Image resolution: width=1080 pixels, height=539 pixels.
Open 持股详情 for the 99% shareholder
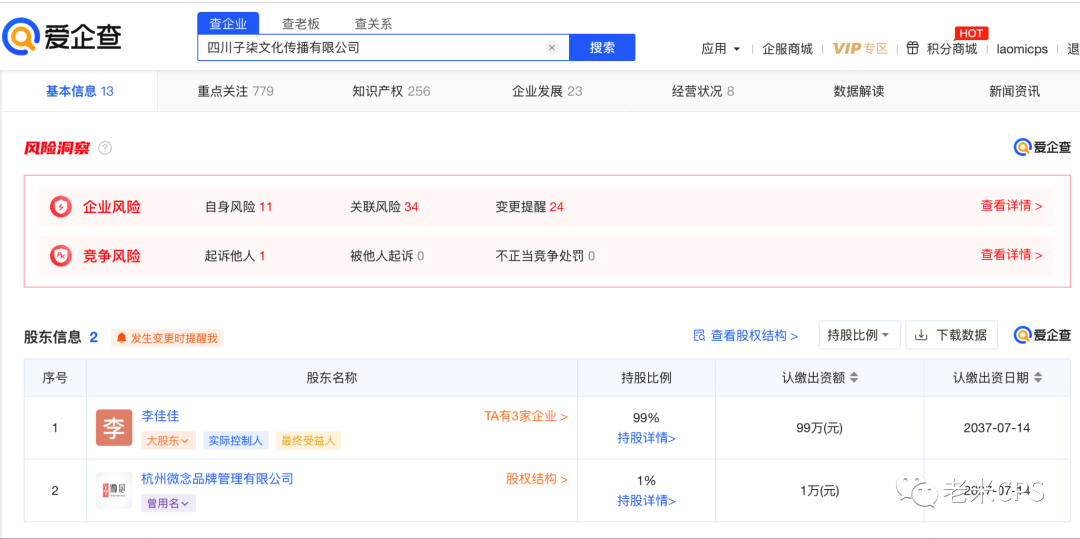click(x=646, y=438)
